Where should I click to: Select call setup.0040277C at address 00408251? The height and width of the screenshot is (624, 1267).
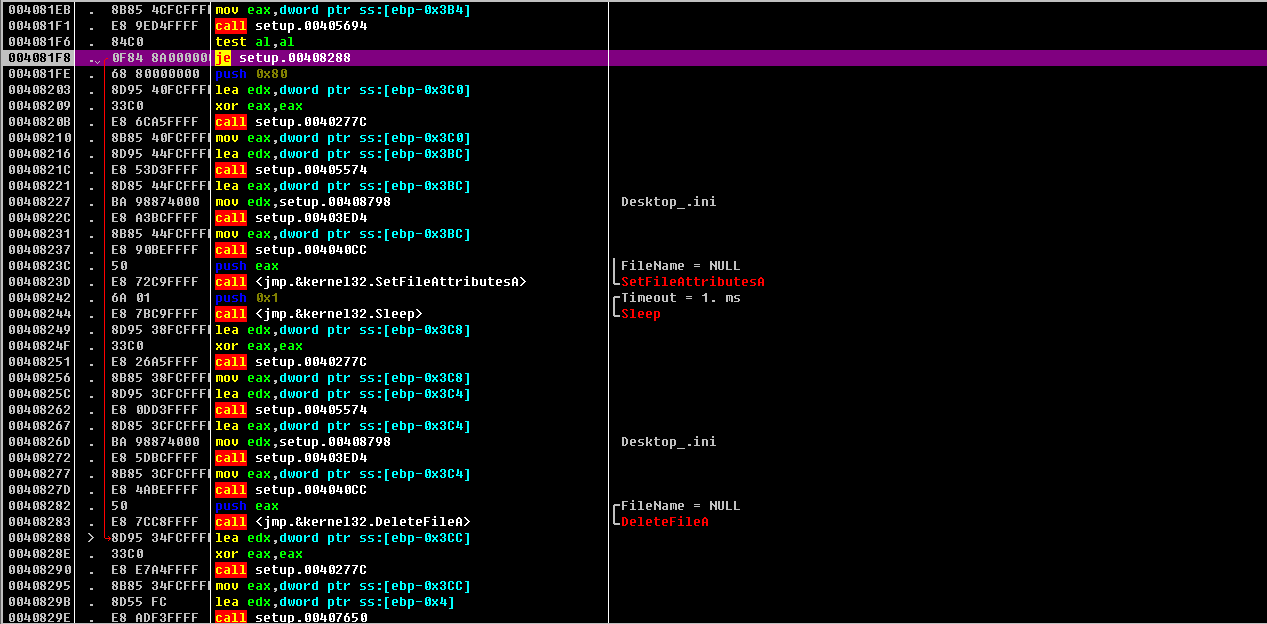point(291,362)
